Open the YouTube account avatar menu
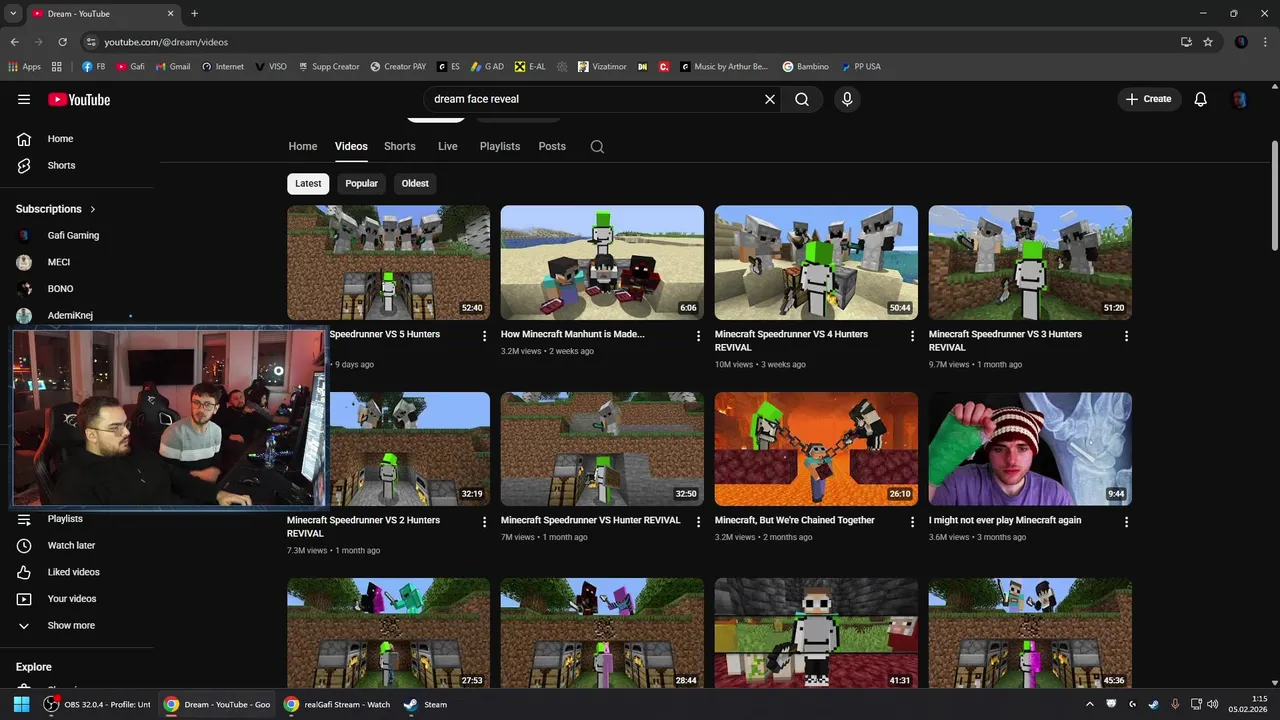 point(1240,99)
